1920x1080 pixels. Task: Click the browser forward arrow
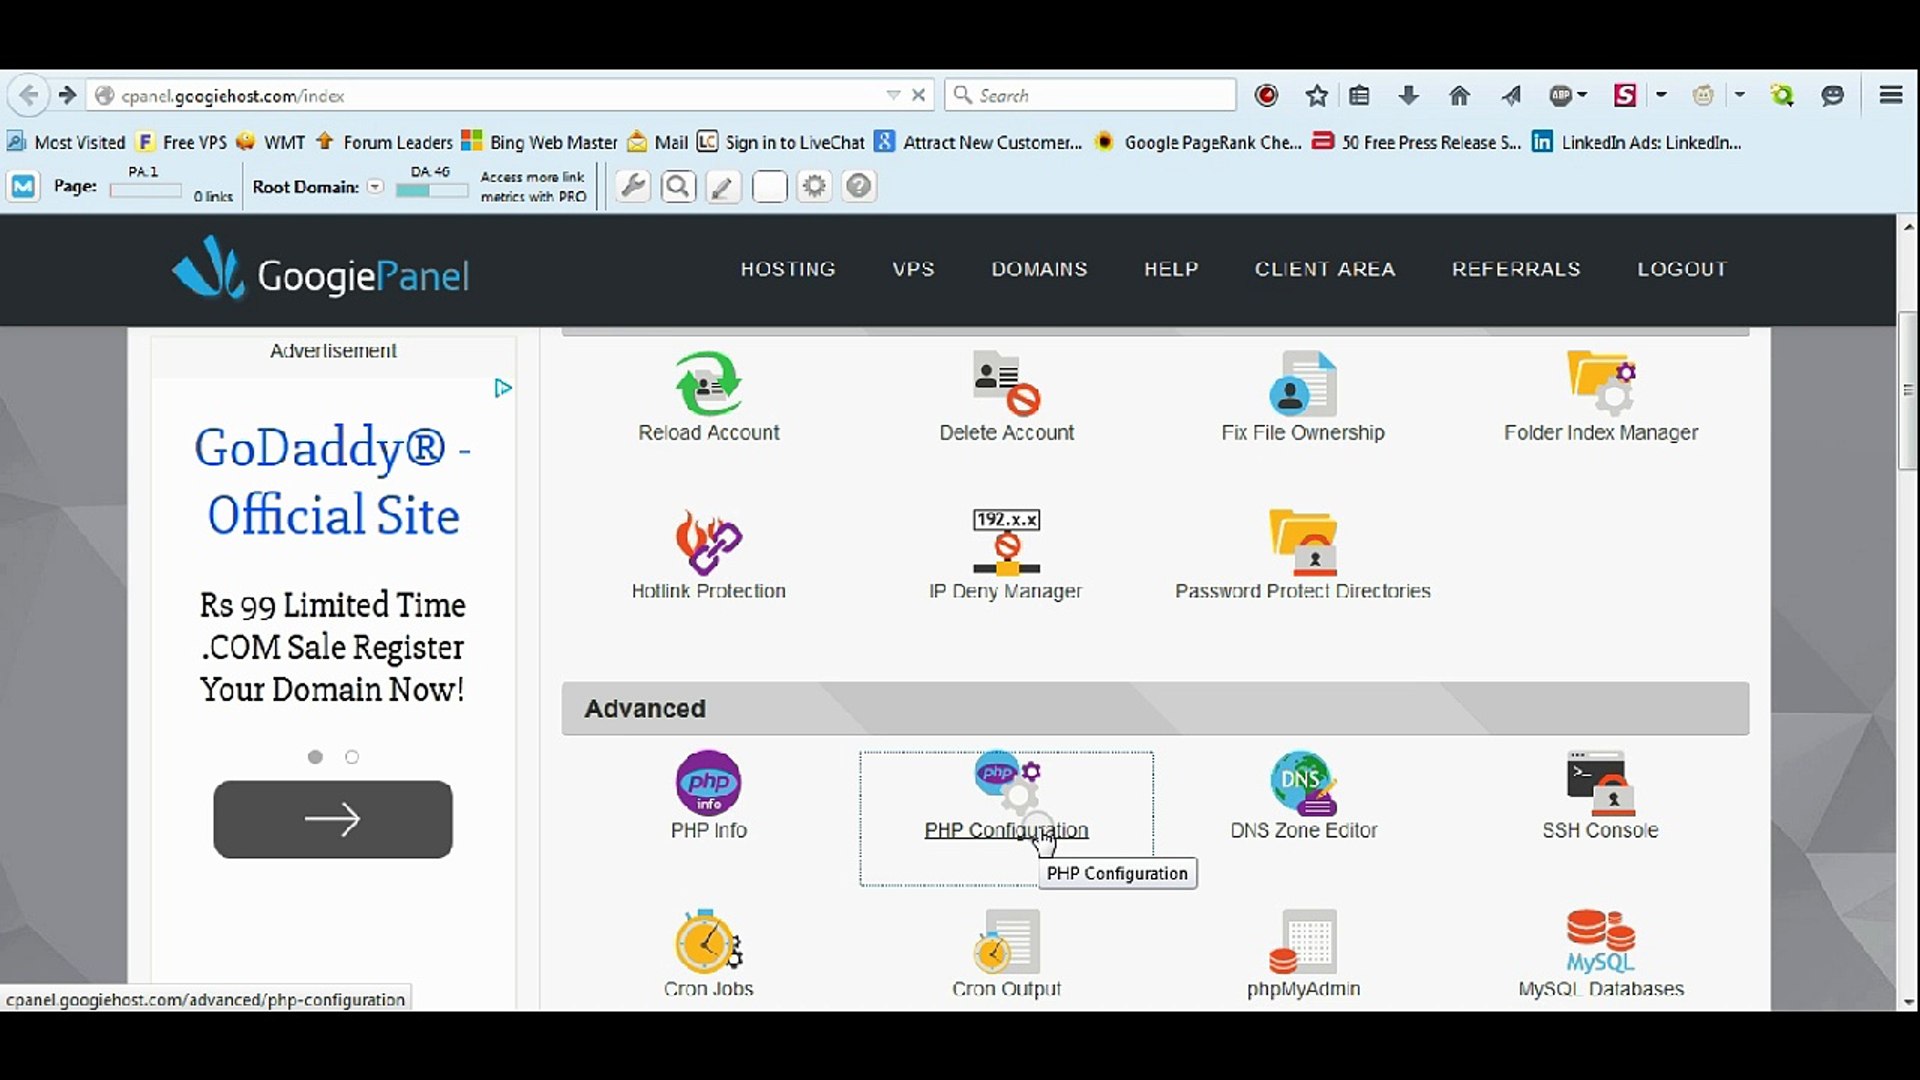(x=67, y=95)
